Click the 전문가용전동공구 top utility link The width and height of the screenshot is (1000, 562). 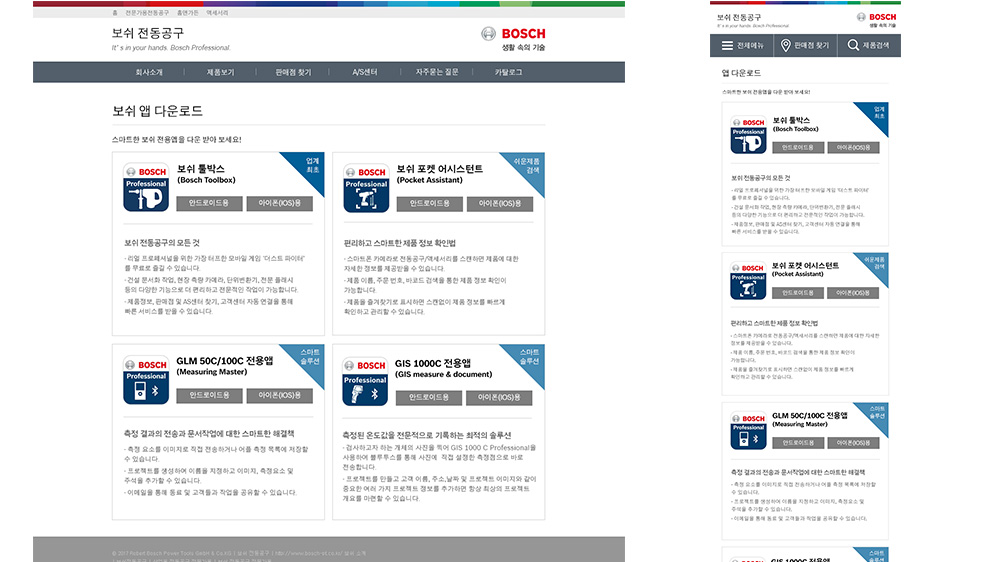point(147,13)
